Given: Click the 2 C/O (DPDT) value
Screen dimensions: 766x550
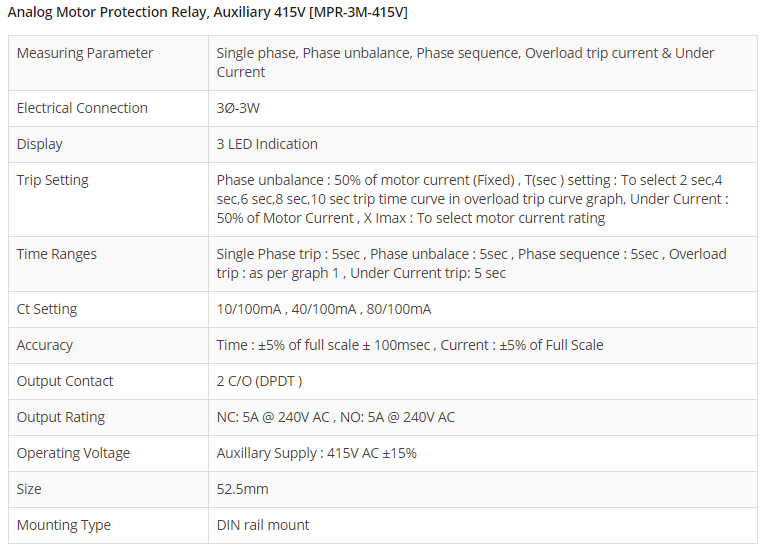Looking at the screenshot, I should pyautogui.click(x=259, y=381).
